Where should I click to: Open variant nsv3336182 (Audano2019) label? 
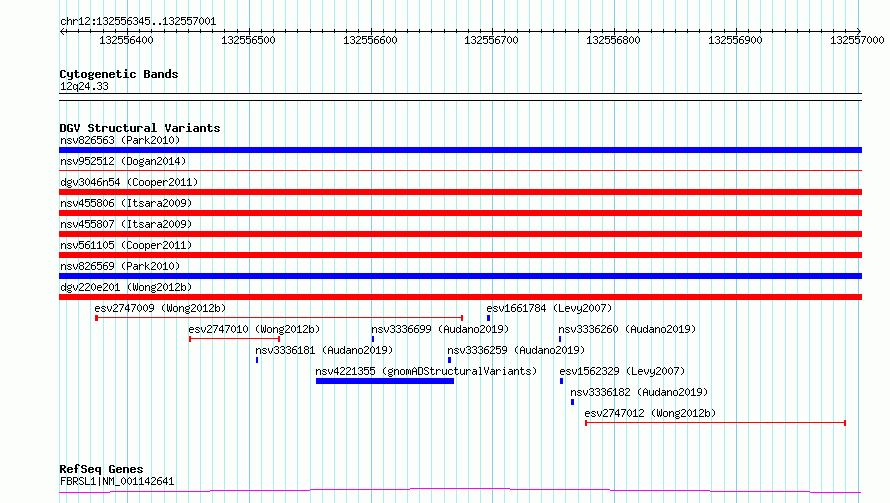click(639, 392)
